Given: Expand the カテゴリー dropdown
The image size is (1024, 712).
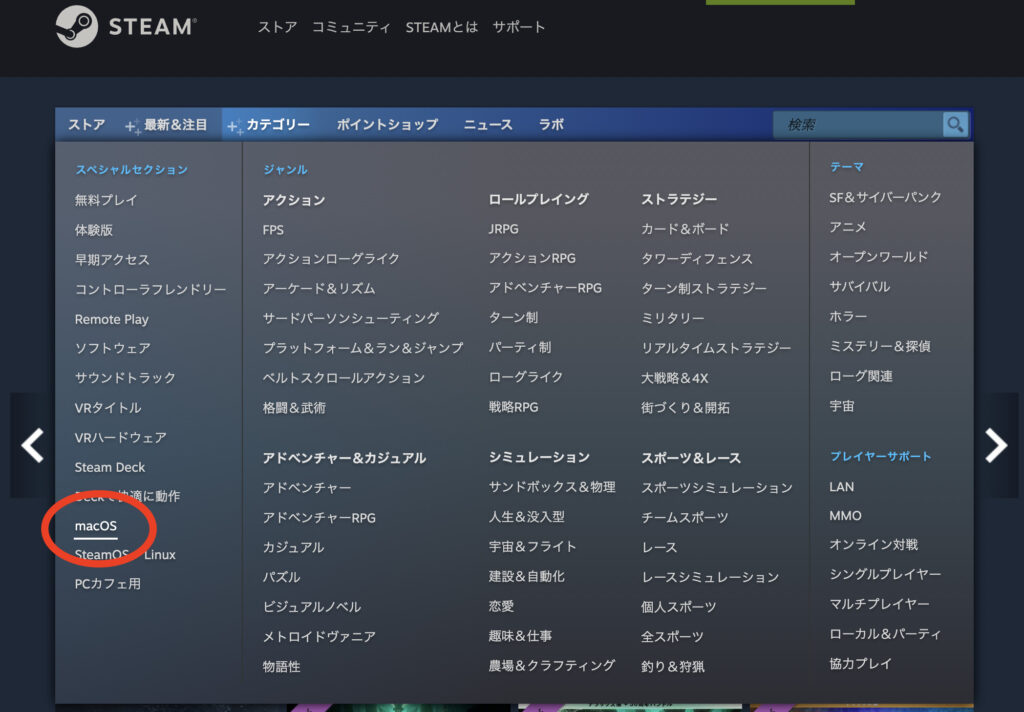Looking at the screenshot, I should 269,124.
